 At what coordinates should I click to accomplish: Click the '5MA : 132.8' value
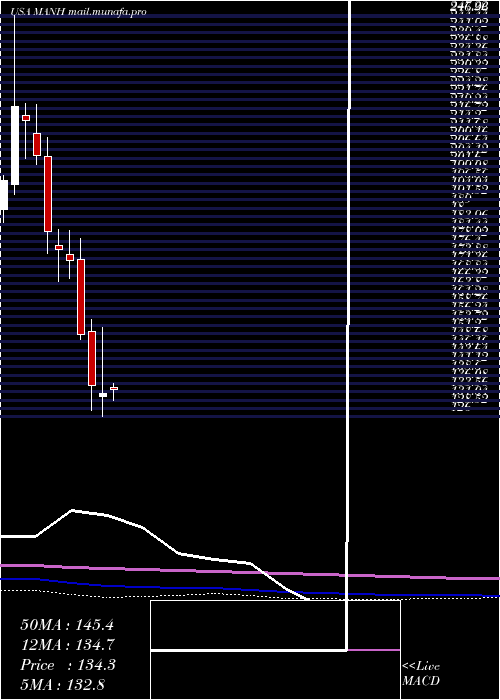(x=62, y=684)
